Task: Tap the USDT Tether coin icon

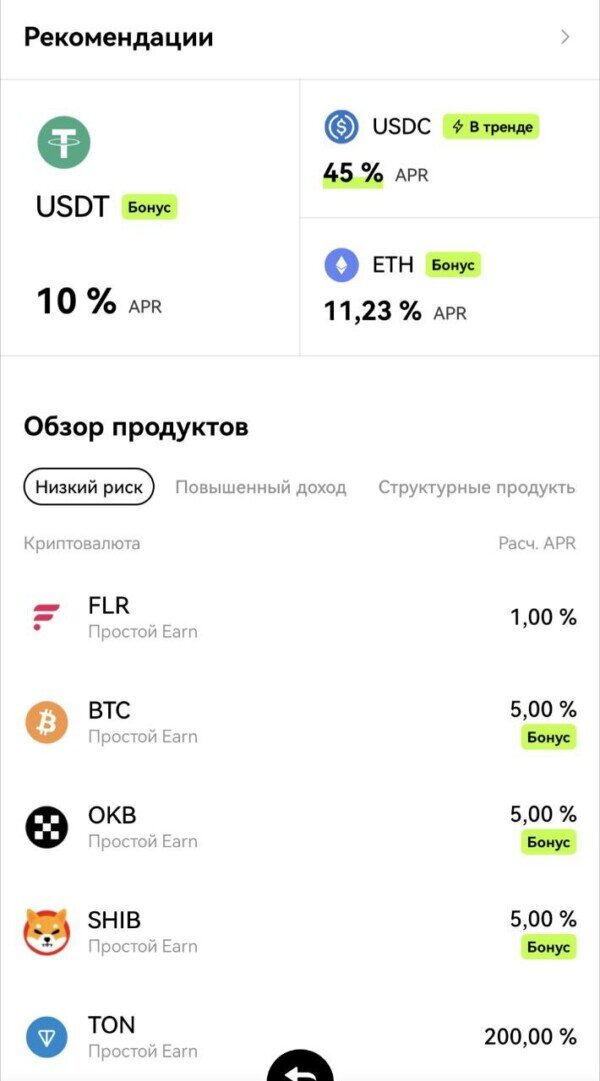Action: [x=64, y=142]
